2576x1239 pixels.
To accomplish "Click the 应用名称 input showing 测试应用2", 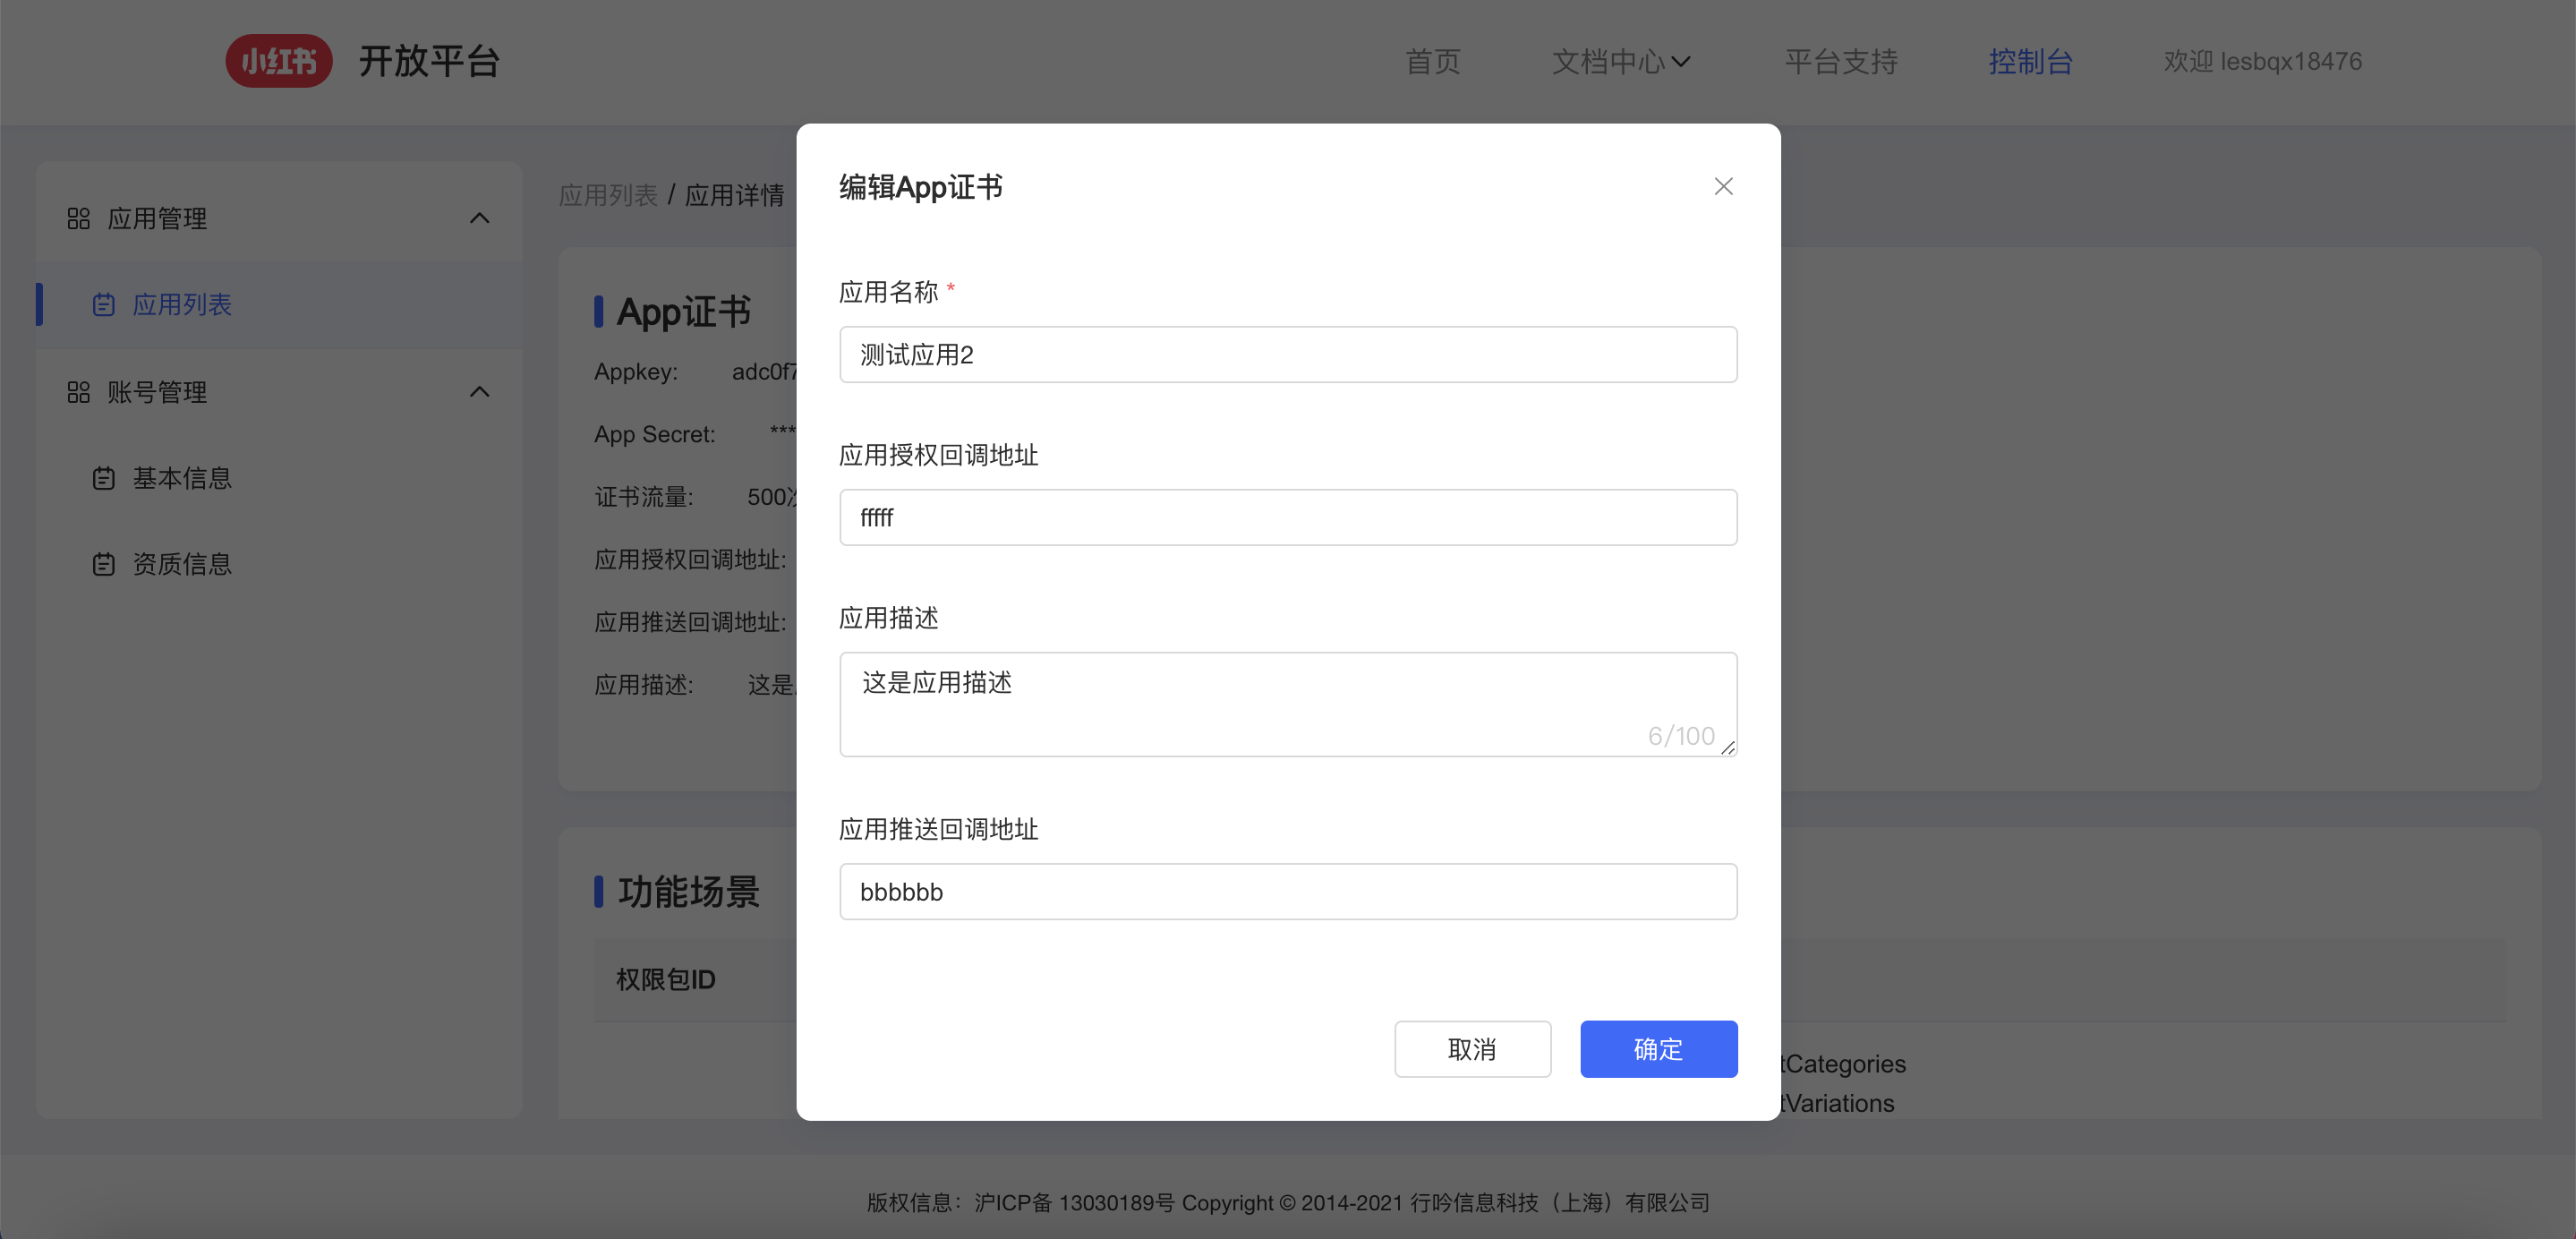I will 1288,354.
